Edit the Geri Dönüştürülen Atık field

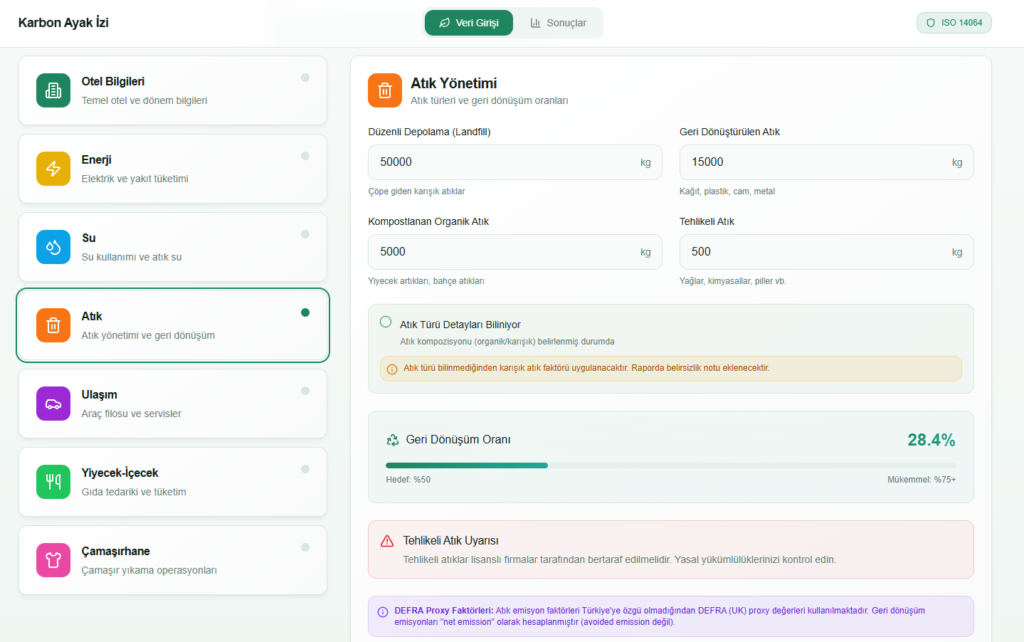click(810, 162)
